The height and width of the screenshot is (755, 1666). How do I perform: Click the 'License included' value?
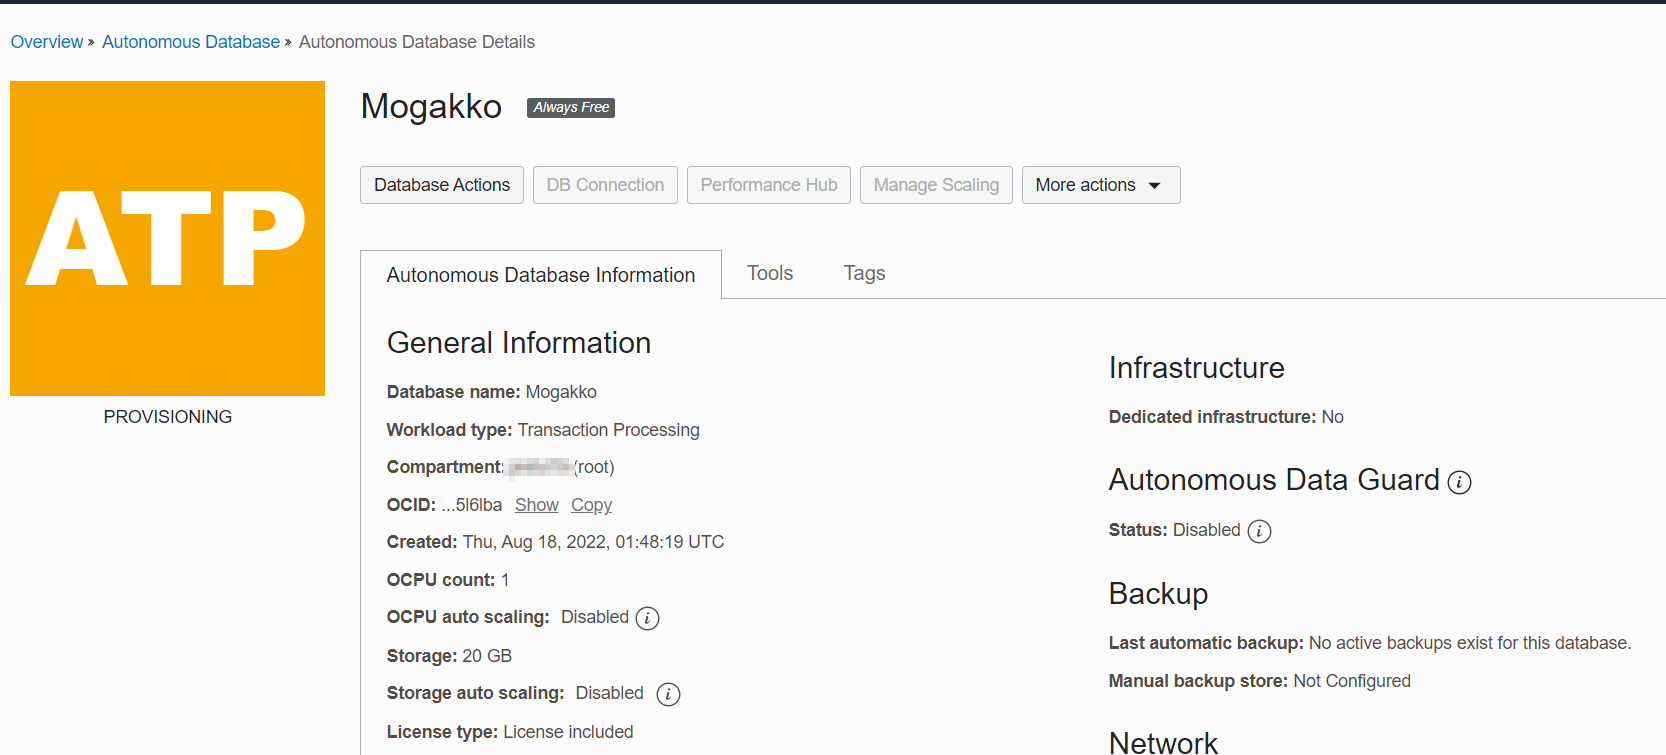tap(568, 732)
